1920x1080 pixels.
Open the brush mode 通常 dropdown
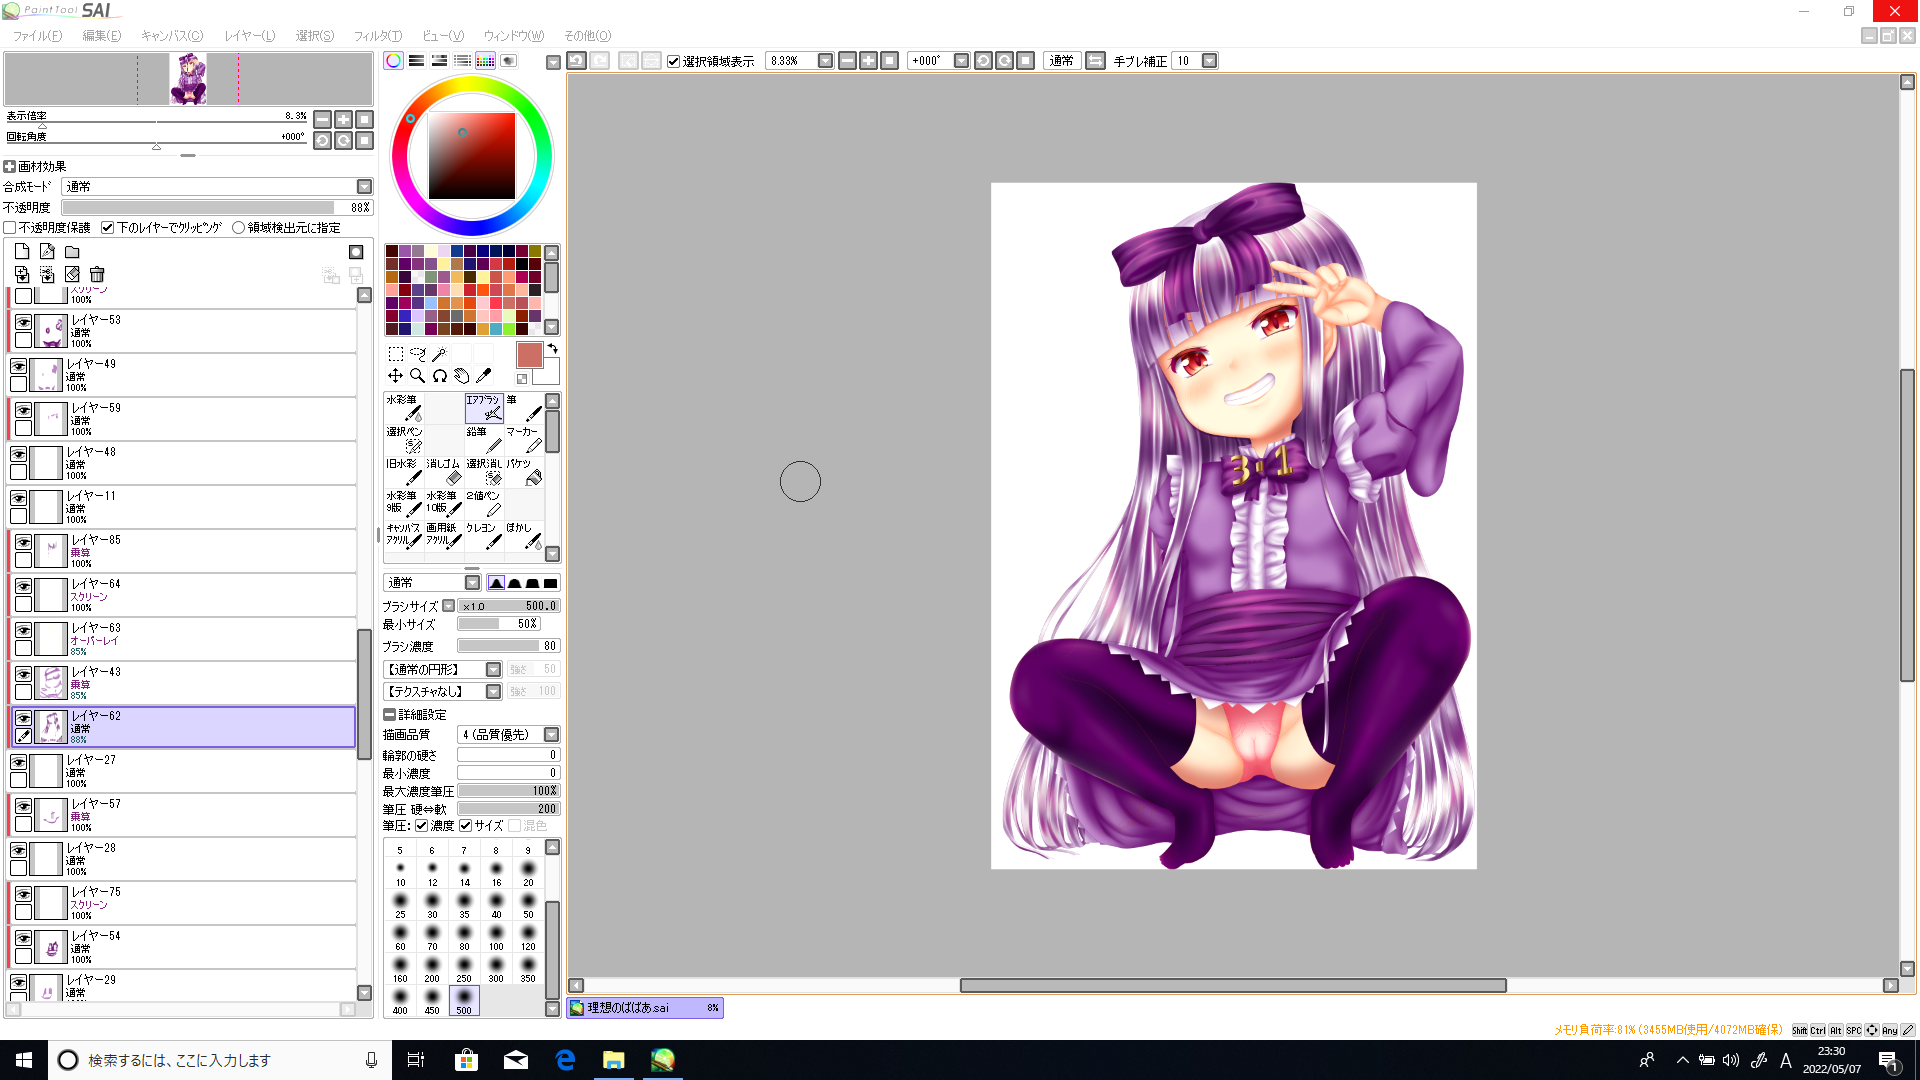click(472, 583)
